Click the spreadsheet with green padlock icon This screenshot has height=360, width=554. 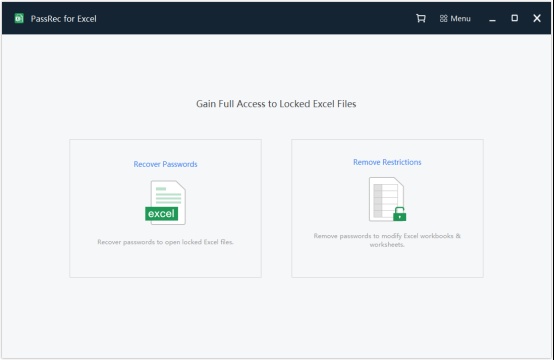387,199
